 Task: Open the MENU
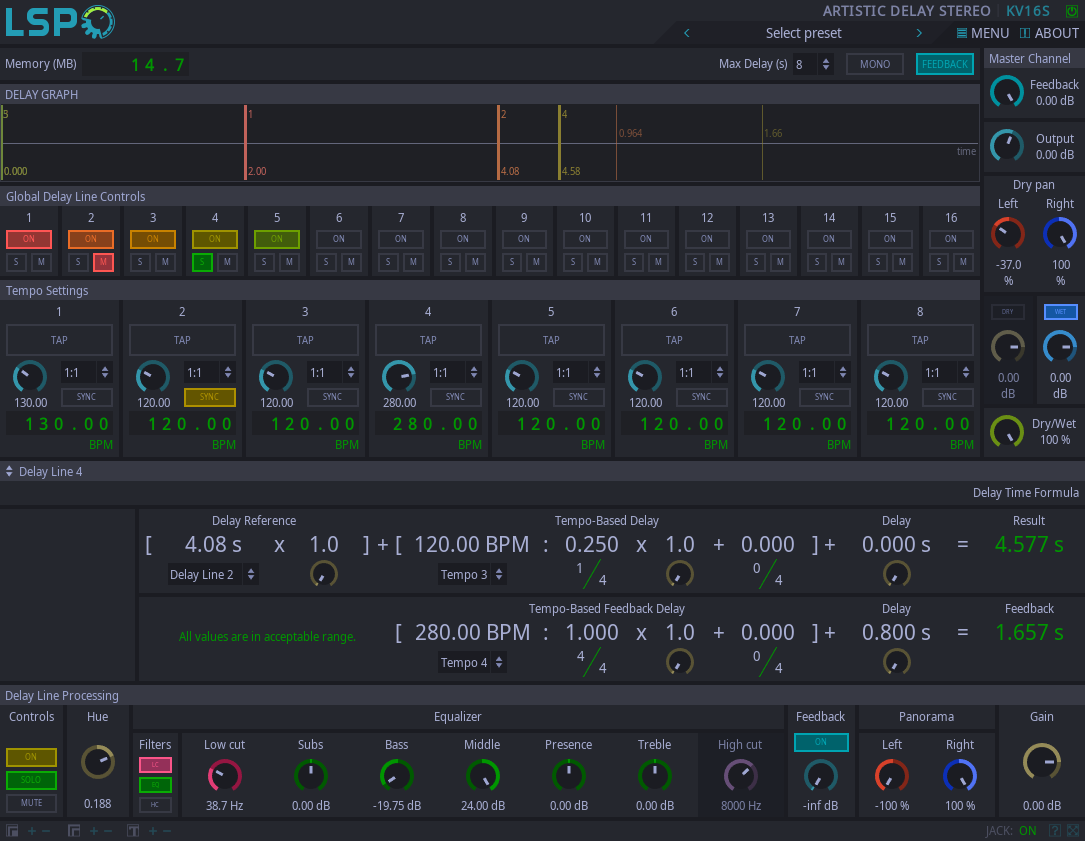pos(982,33)
